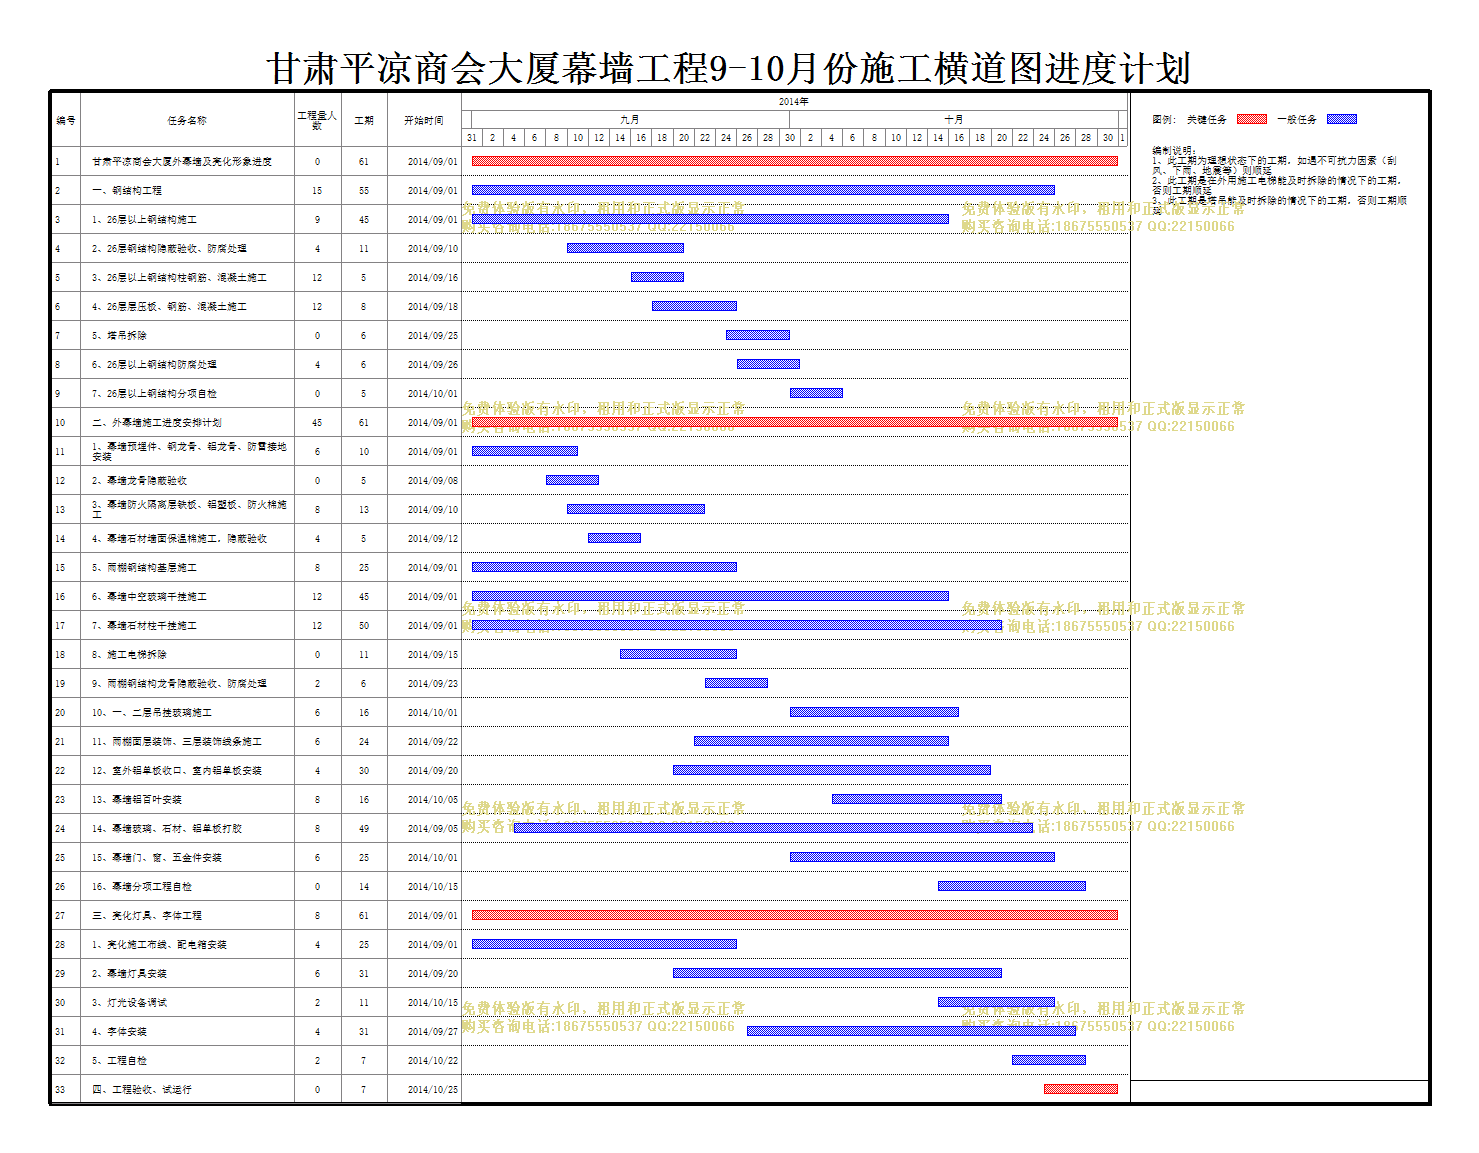Select the red bar for 三、亮化灯具、字体工程
The image size is (1479, 1153).
point(794,915)
